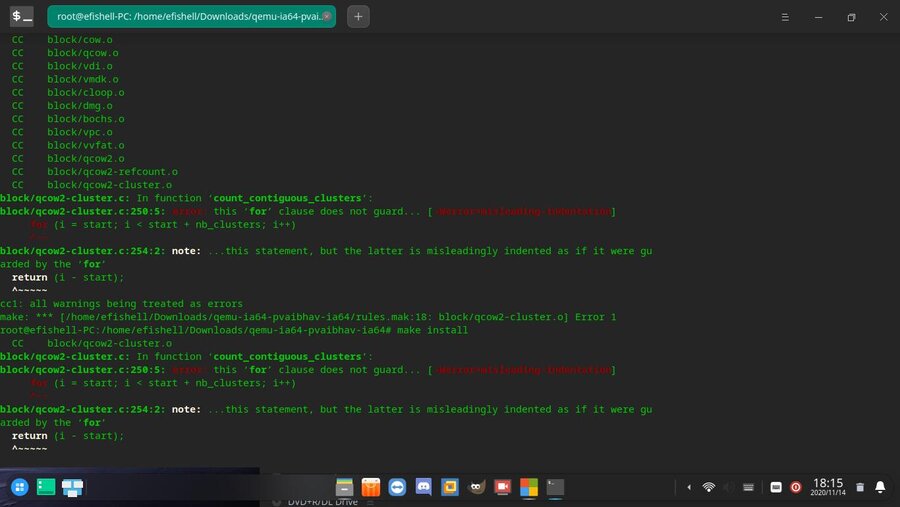Close the root@efishell-PC terminal tab
Image resolution: width=900 pixels, height=507 pixels.
327,16
